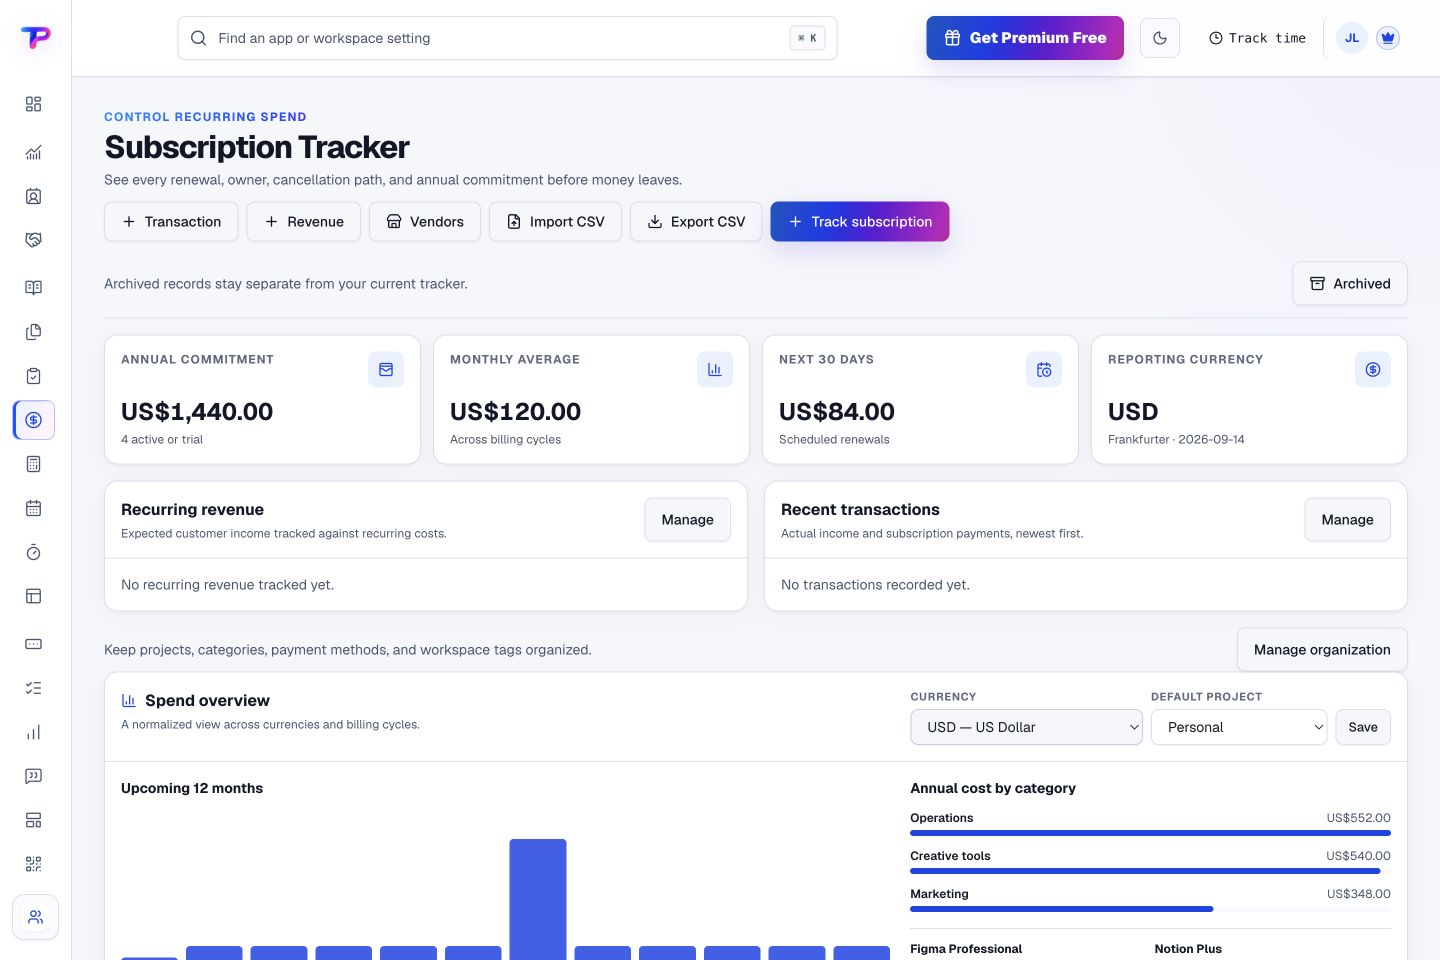
Task: Click Manage in Recurring revenue card
Action: pyautogui.click(x=688, y=520)
